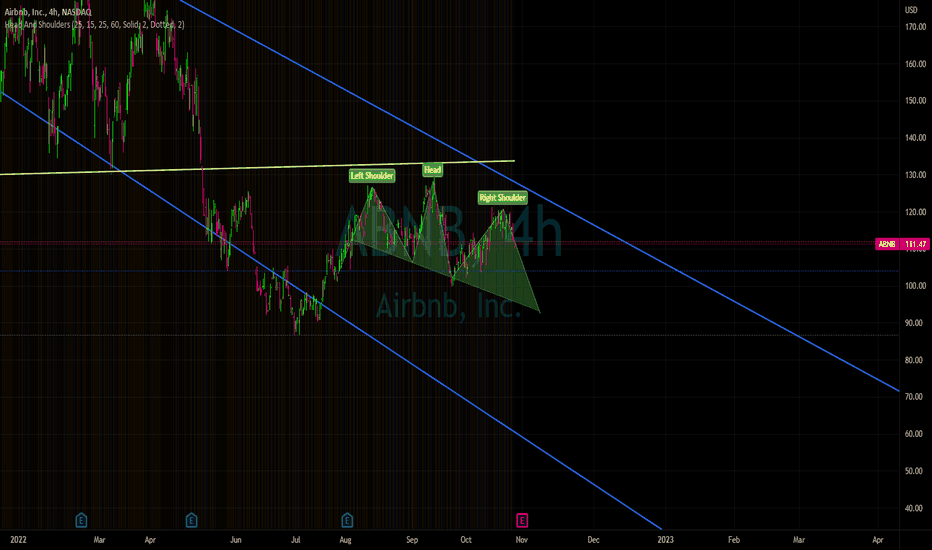Select the Left Shoulder pattern label
Screen dimensions: 932x550
372,176
